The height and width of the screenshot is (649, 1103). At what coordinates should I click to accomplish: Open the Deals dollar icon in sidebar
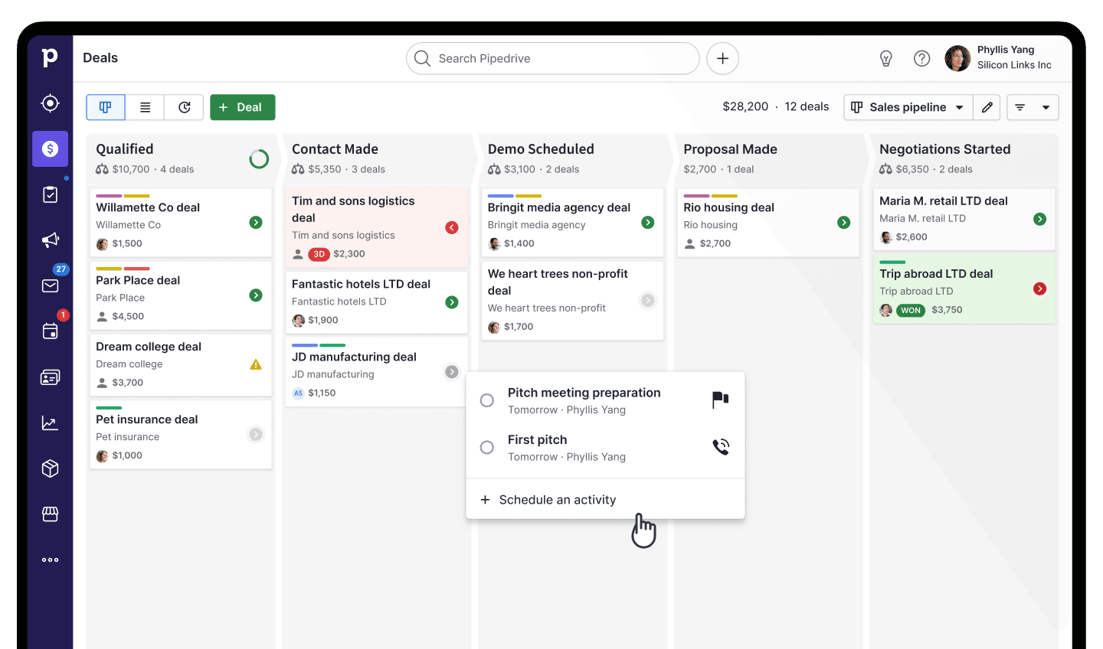point(50,149)
